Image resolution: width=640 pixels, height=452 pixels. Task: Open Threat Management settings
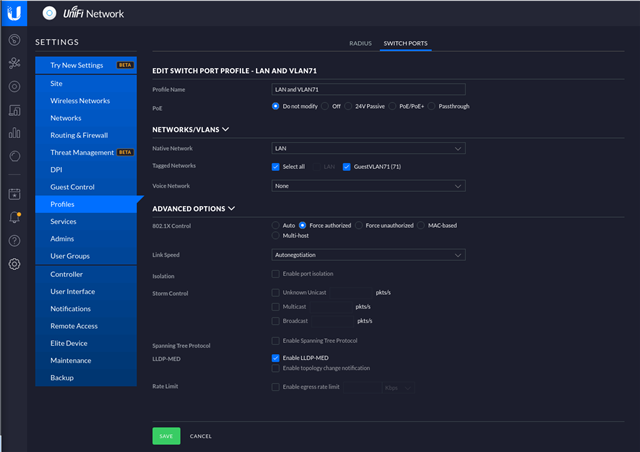86,153
